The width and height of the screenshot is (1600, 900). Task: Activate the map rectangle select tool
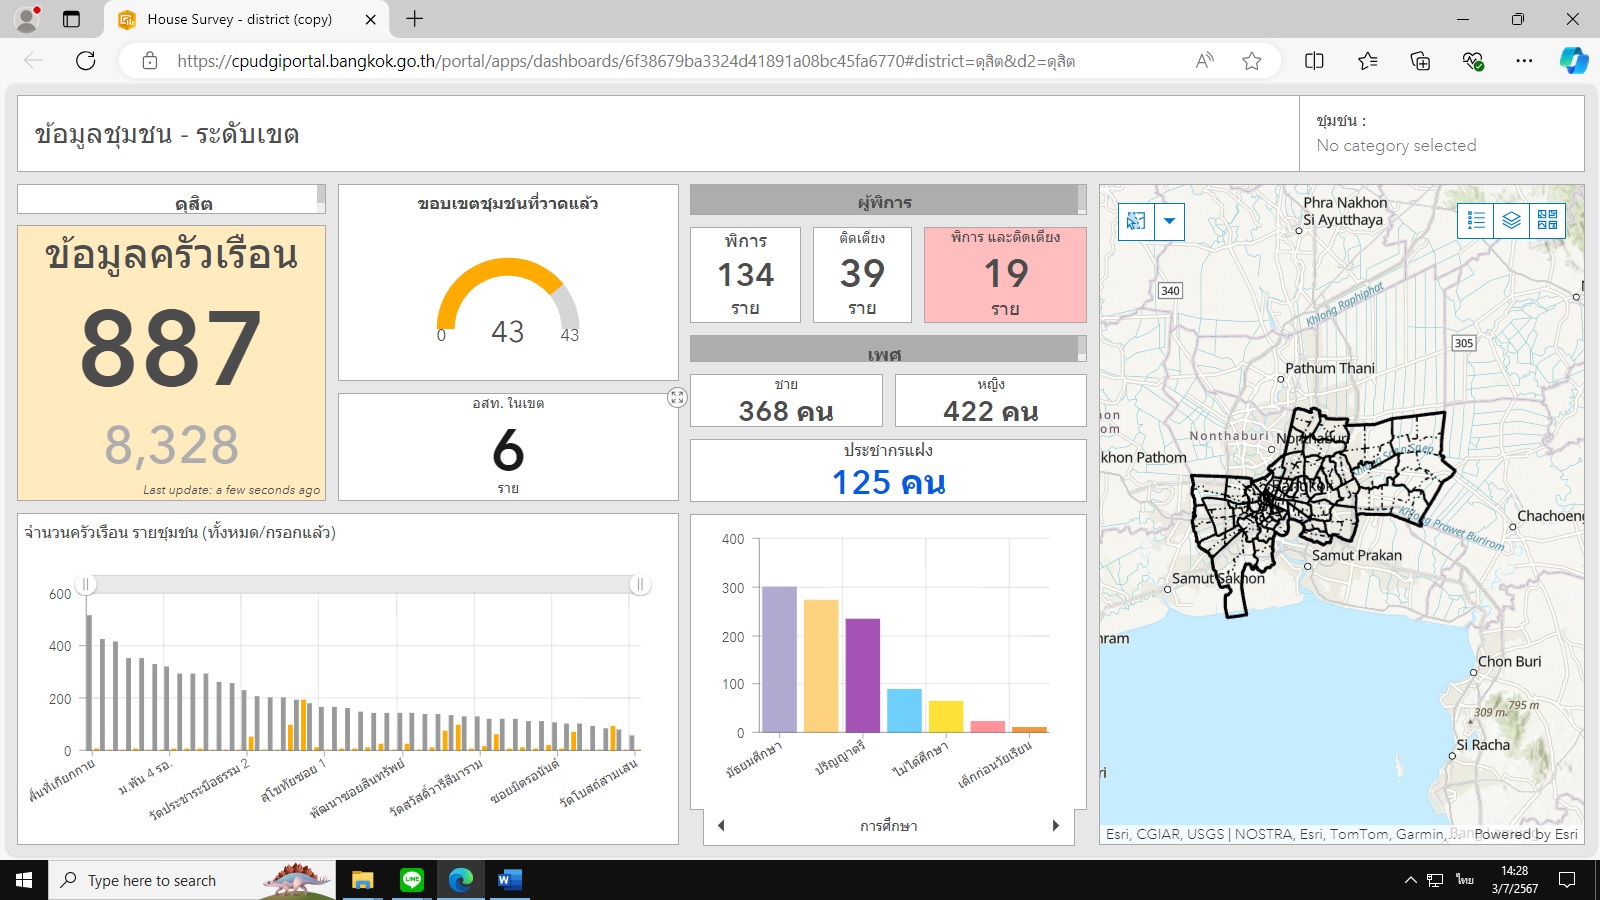[x=1136, y=221]
